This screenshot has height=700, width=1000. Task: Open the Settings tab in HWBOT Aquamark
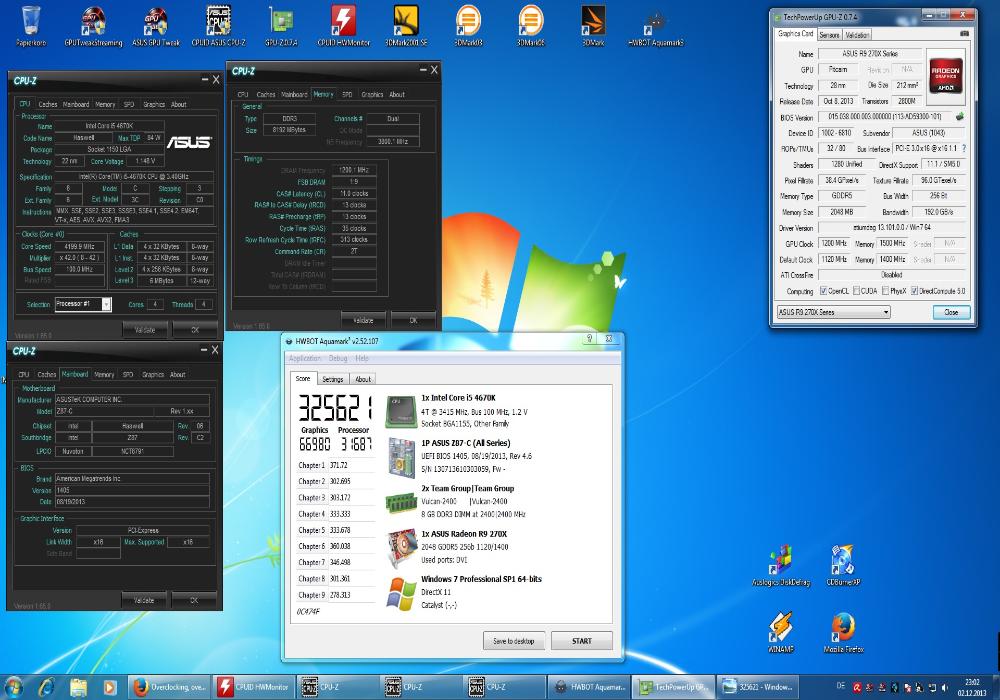pos(332,379)
